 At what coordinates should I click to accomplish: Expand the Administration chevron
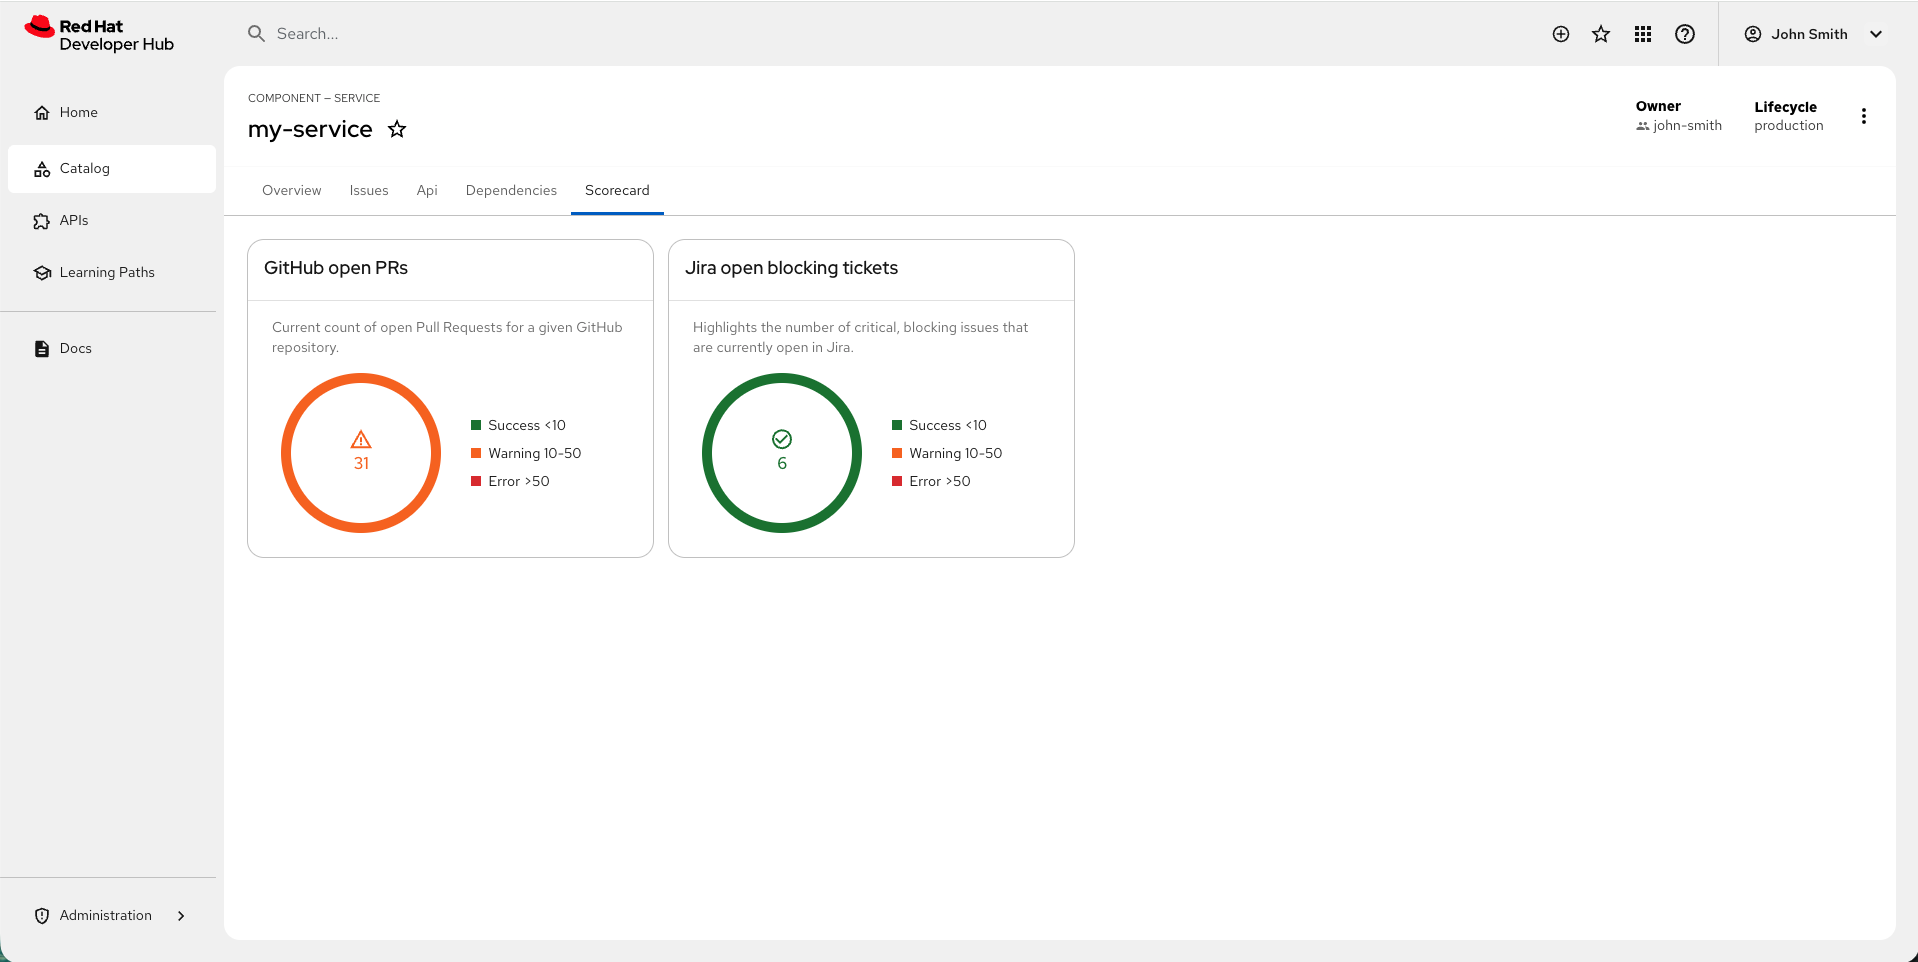(x=181, y=915)
